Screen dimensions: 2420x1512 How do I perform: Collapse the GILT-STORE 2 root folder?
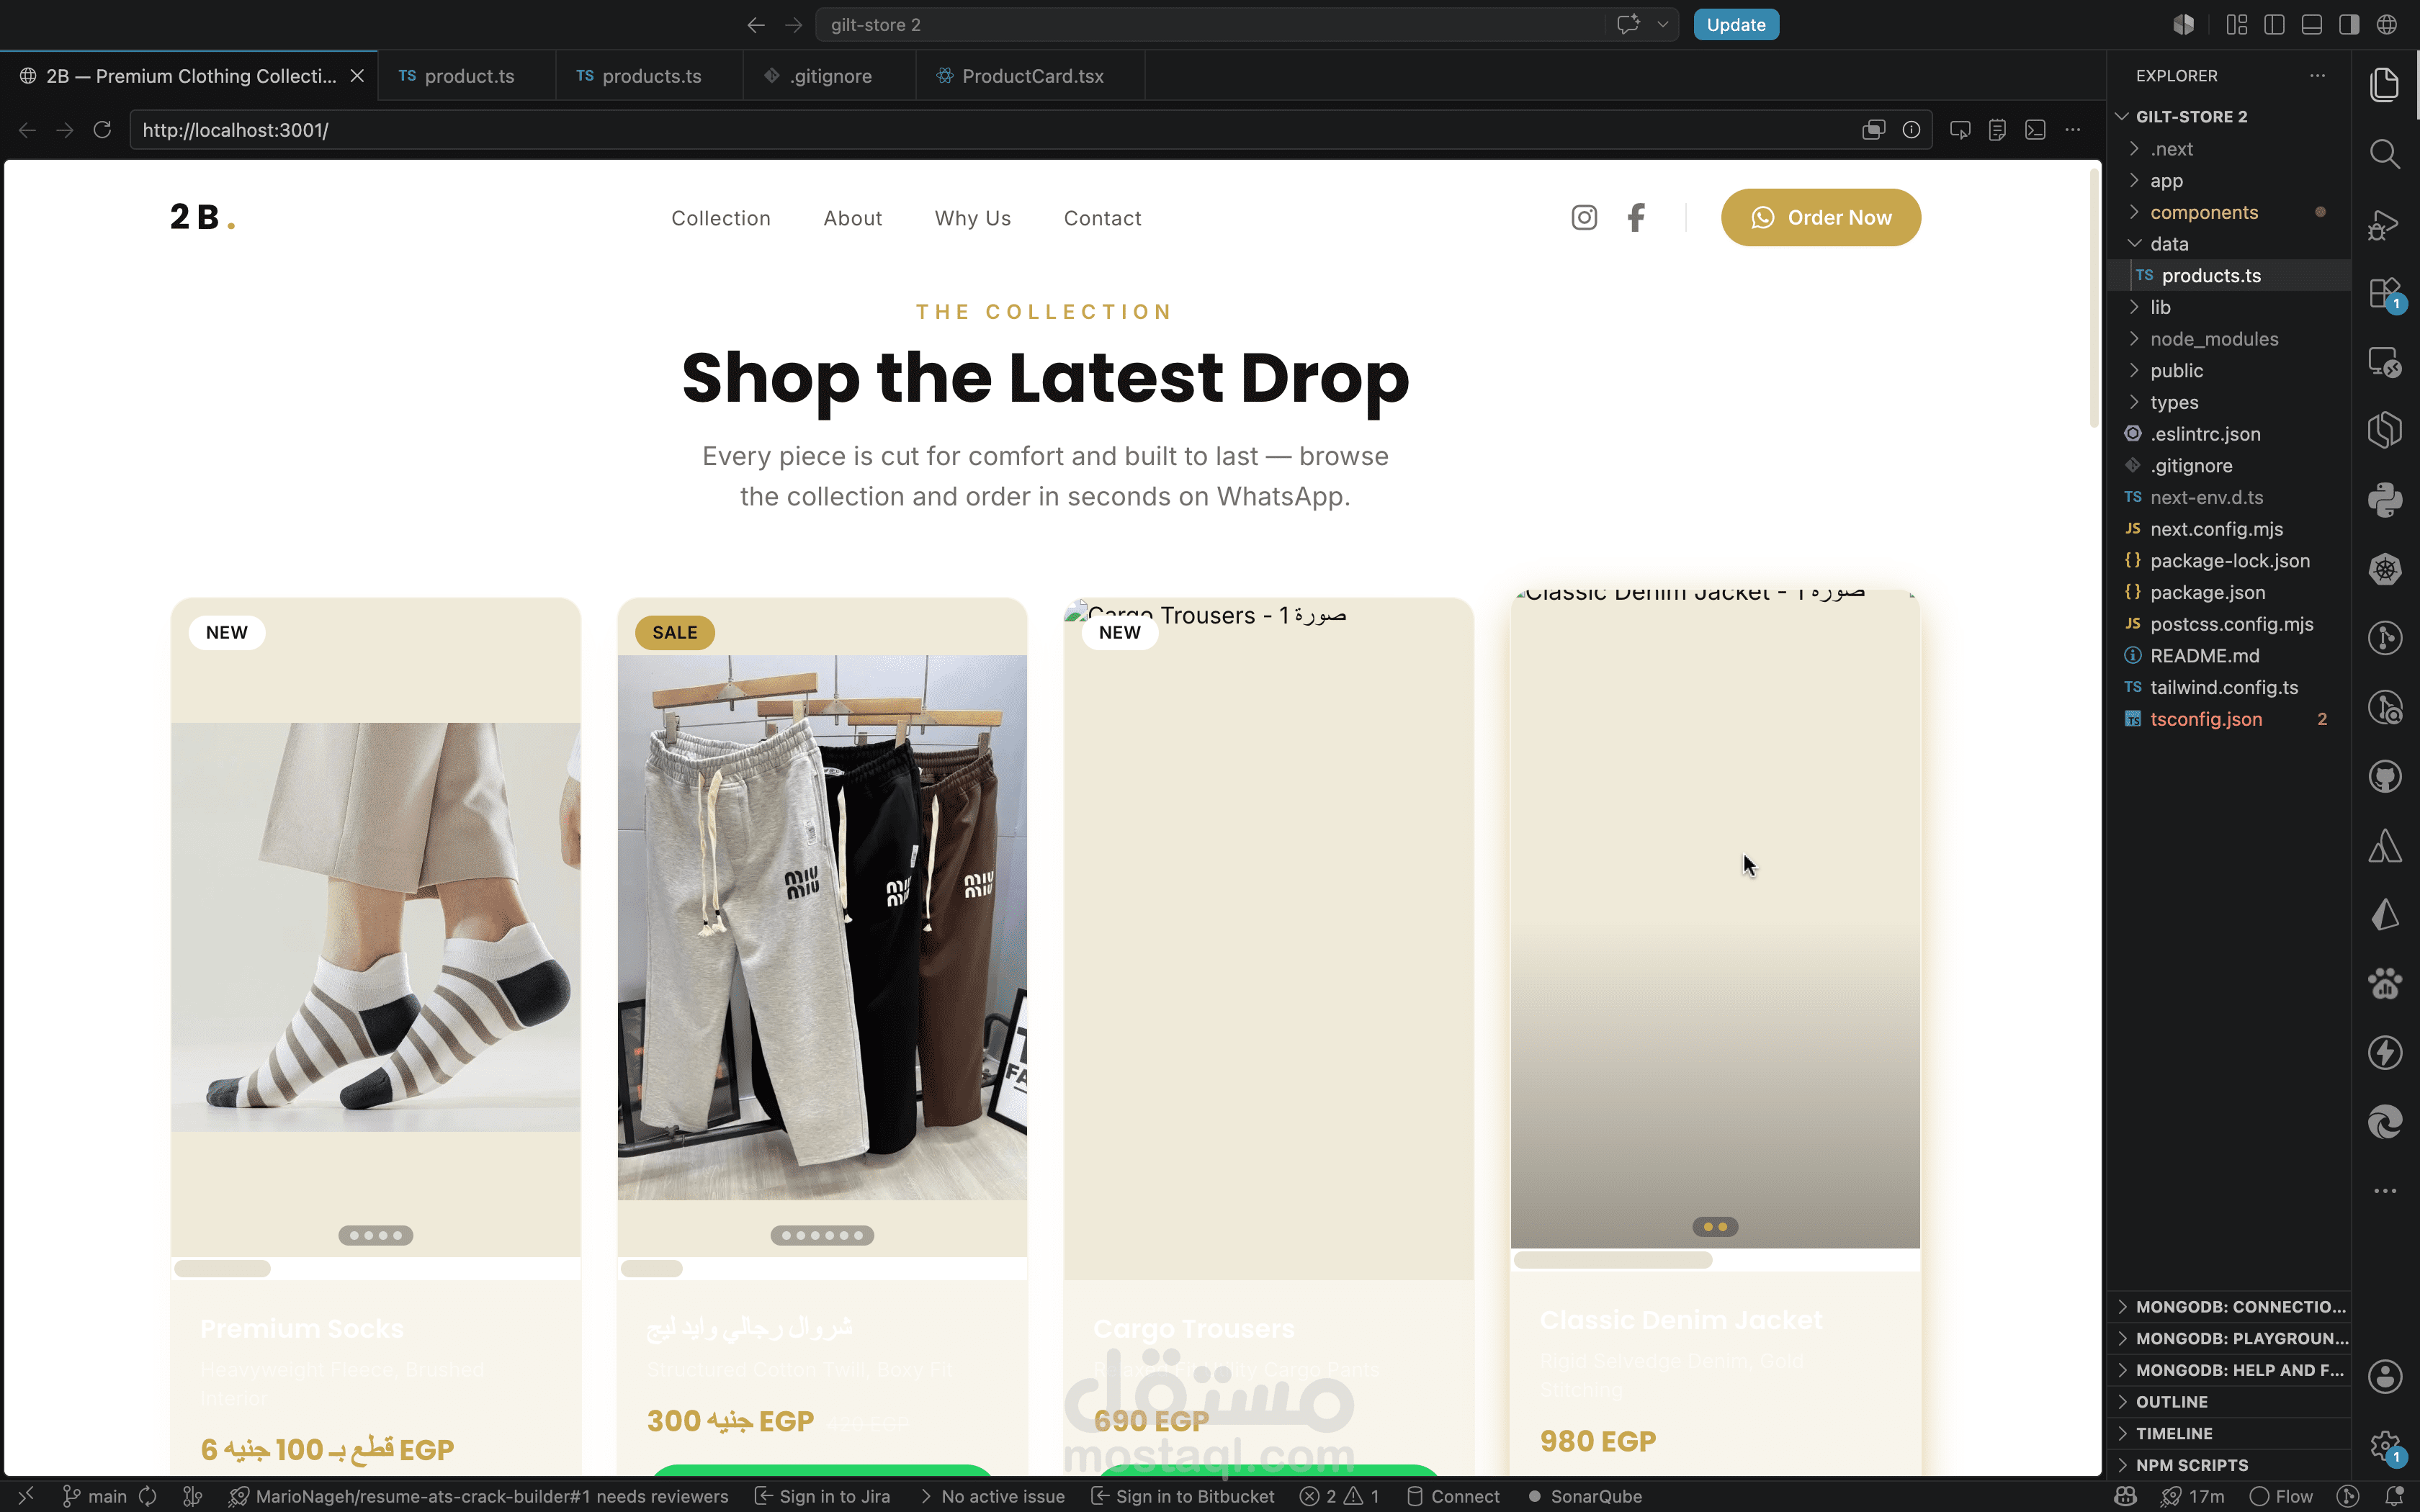click(x=2229, y=117)
